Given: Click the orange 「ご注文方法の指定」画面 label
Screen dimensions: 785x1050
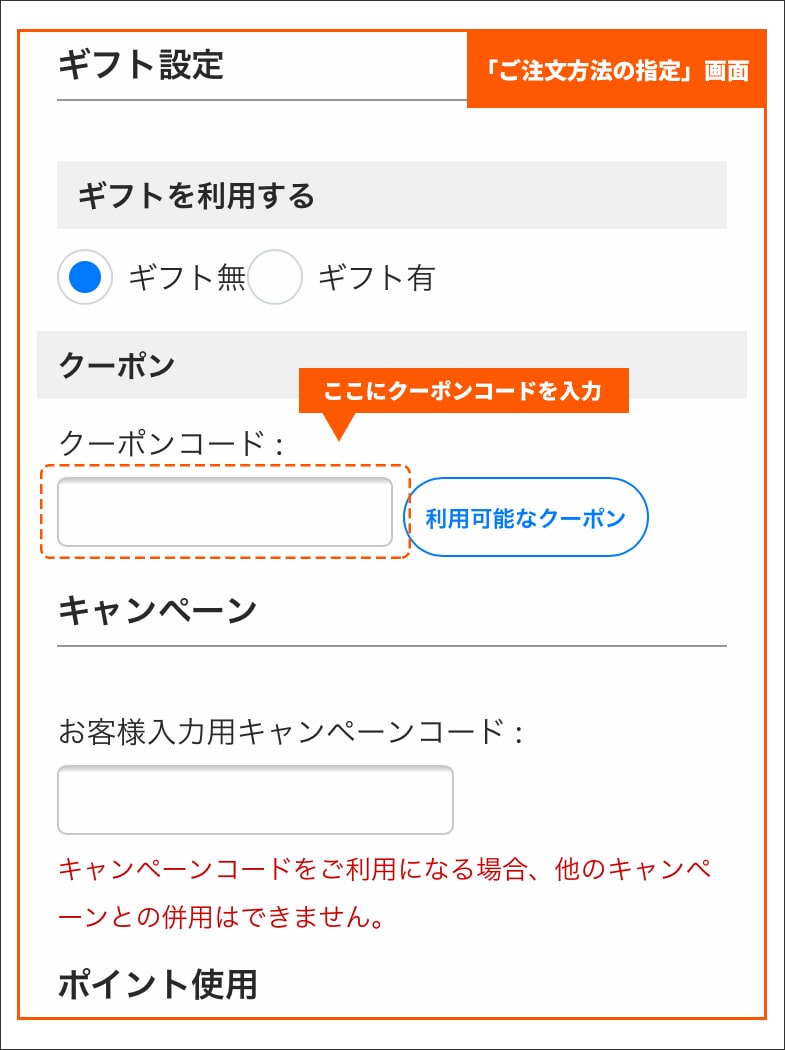Looking at the screenshot, I should 615,70.
